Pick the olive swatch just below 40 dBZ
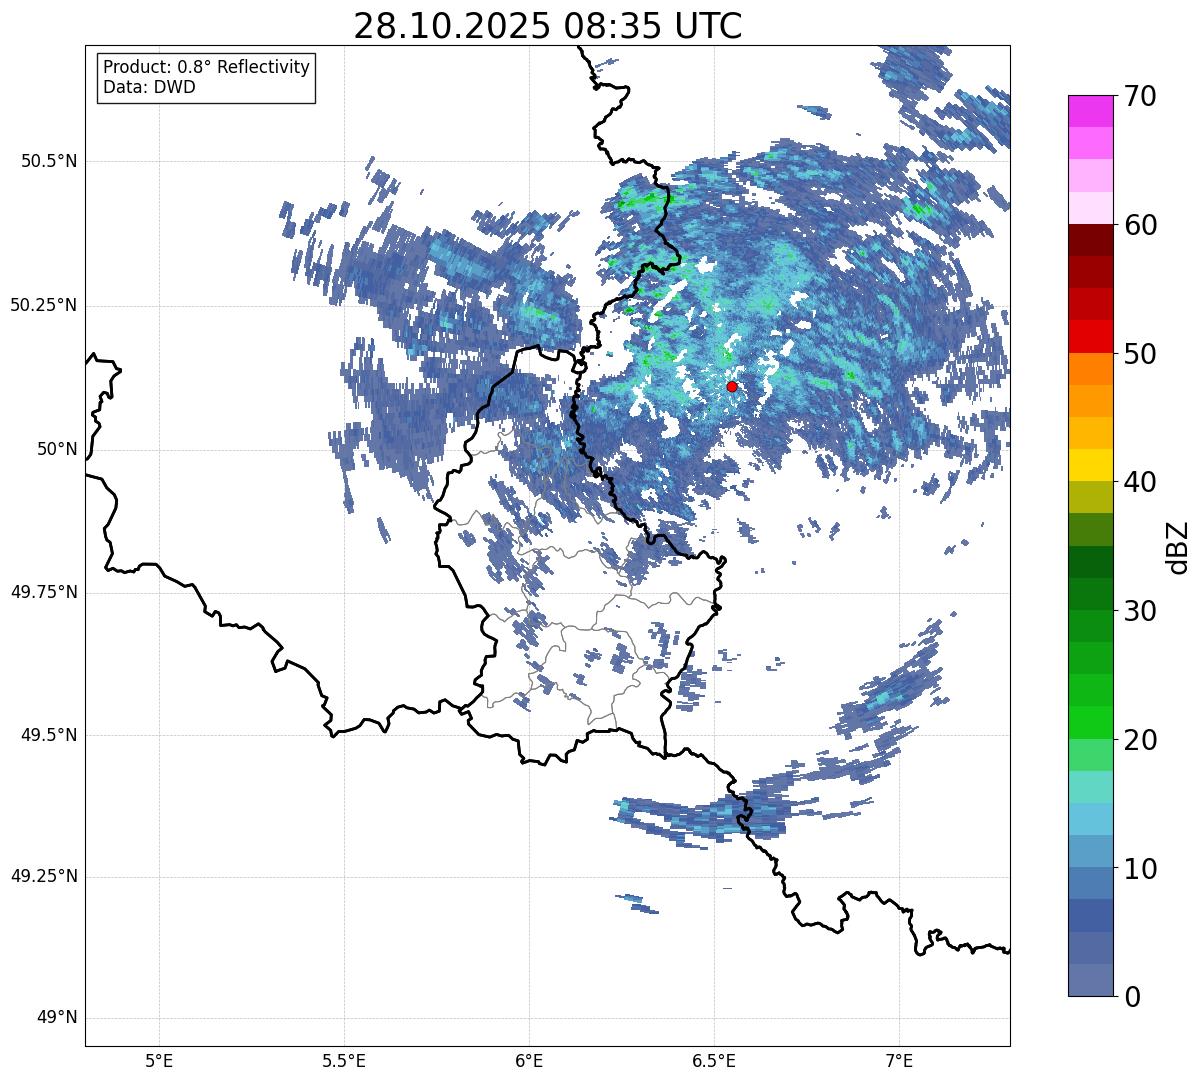This screenshot has height=1081, width=1202. coord(1091,497)
